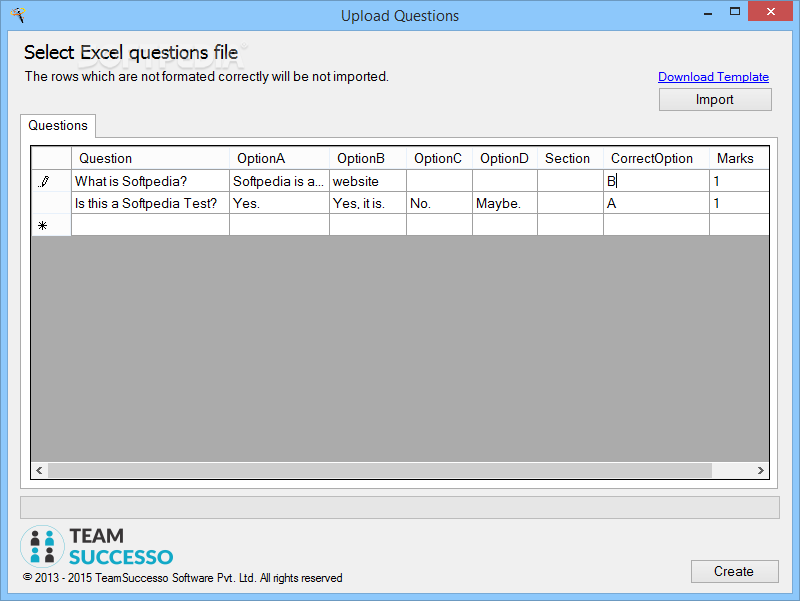This screenshot has height=601, width=800.
Task: Select the 'No.' OptionC cell
Action: tap(439, 203)
